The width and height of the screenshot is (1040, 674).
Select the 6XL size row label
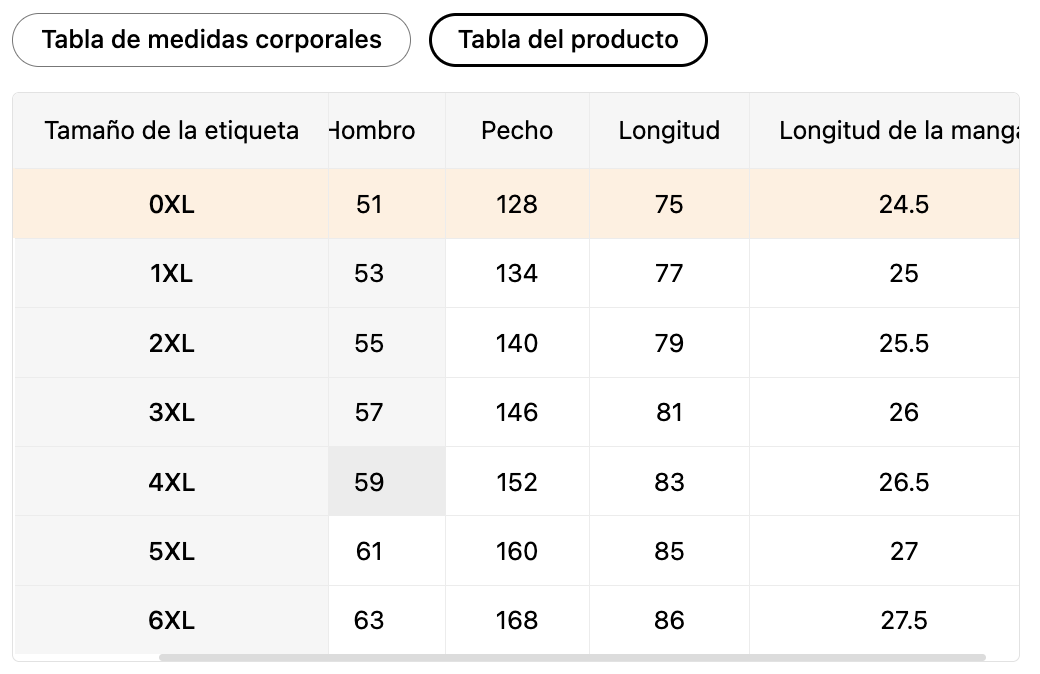[171, 620]
